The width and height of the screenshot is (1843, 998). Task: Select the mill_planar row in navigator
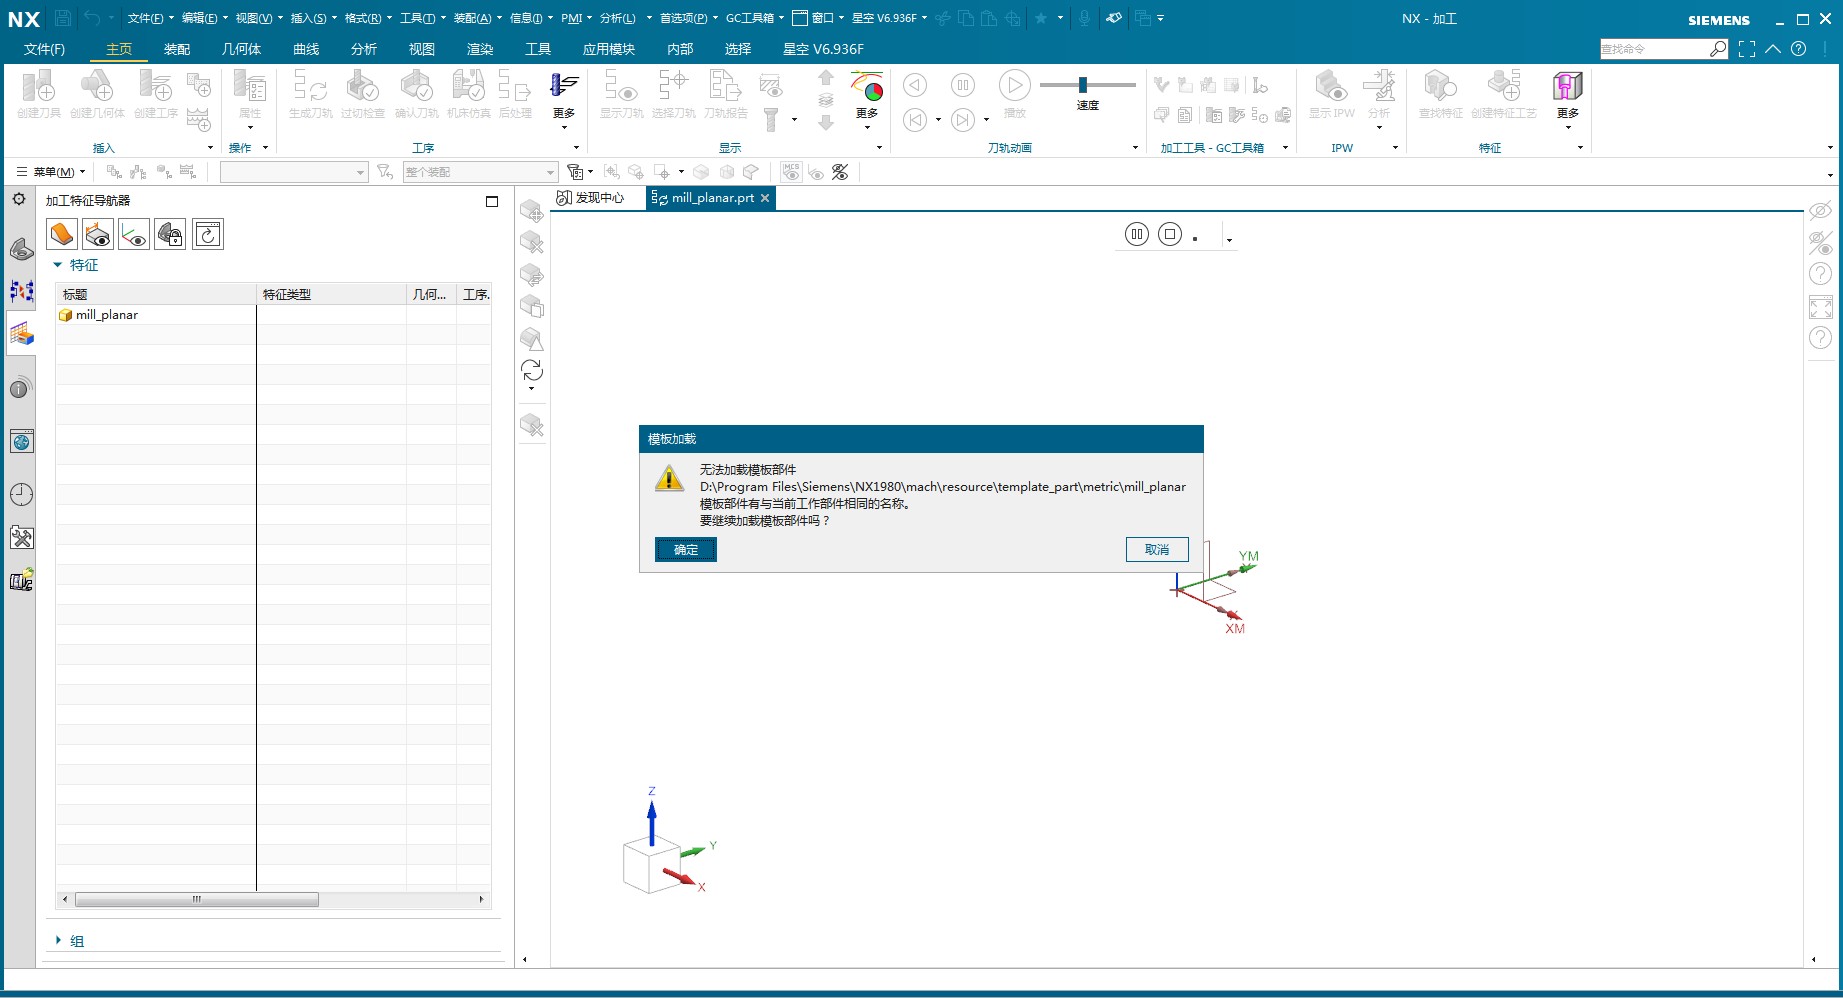click(273, 315)
